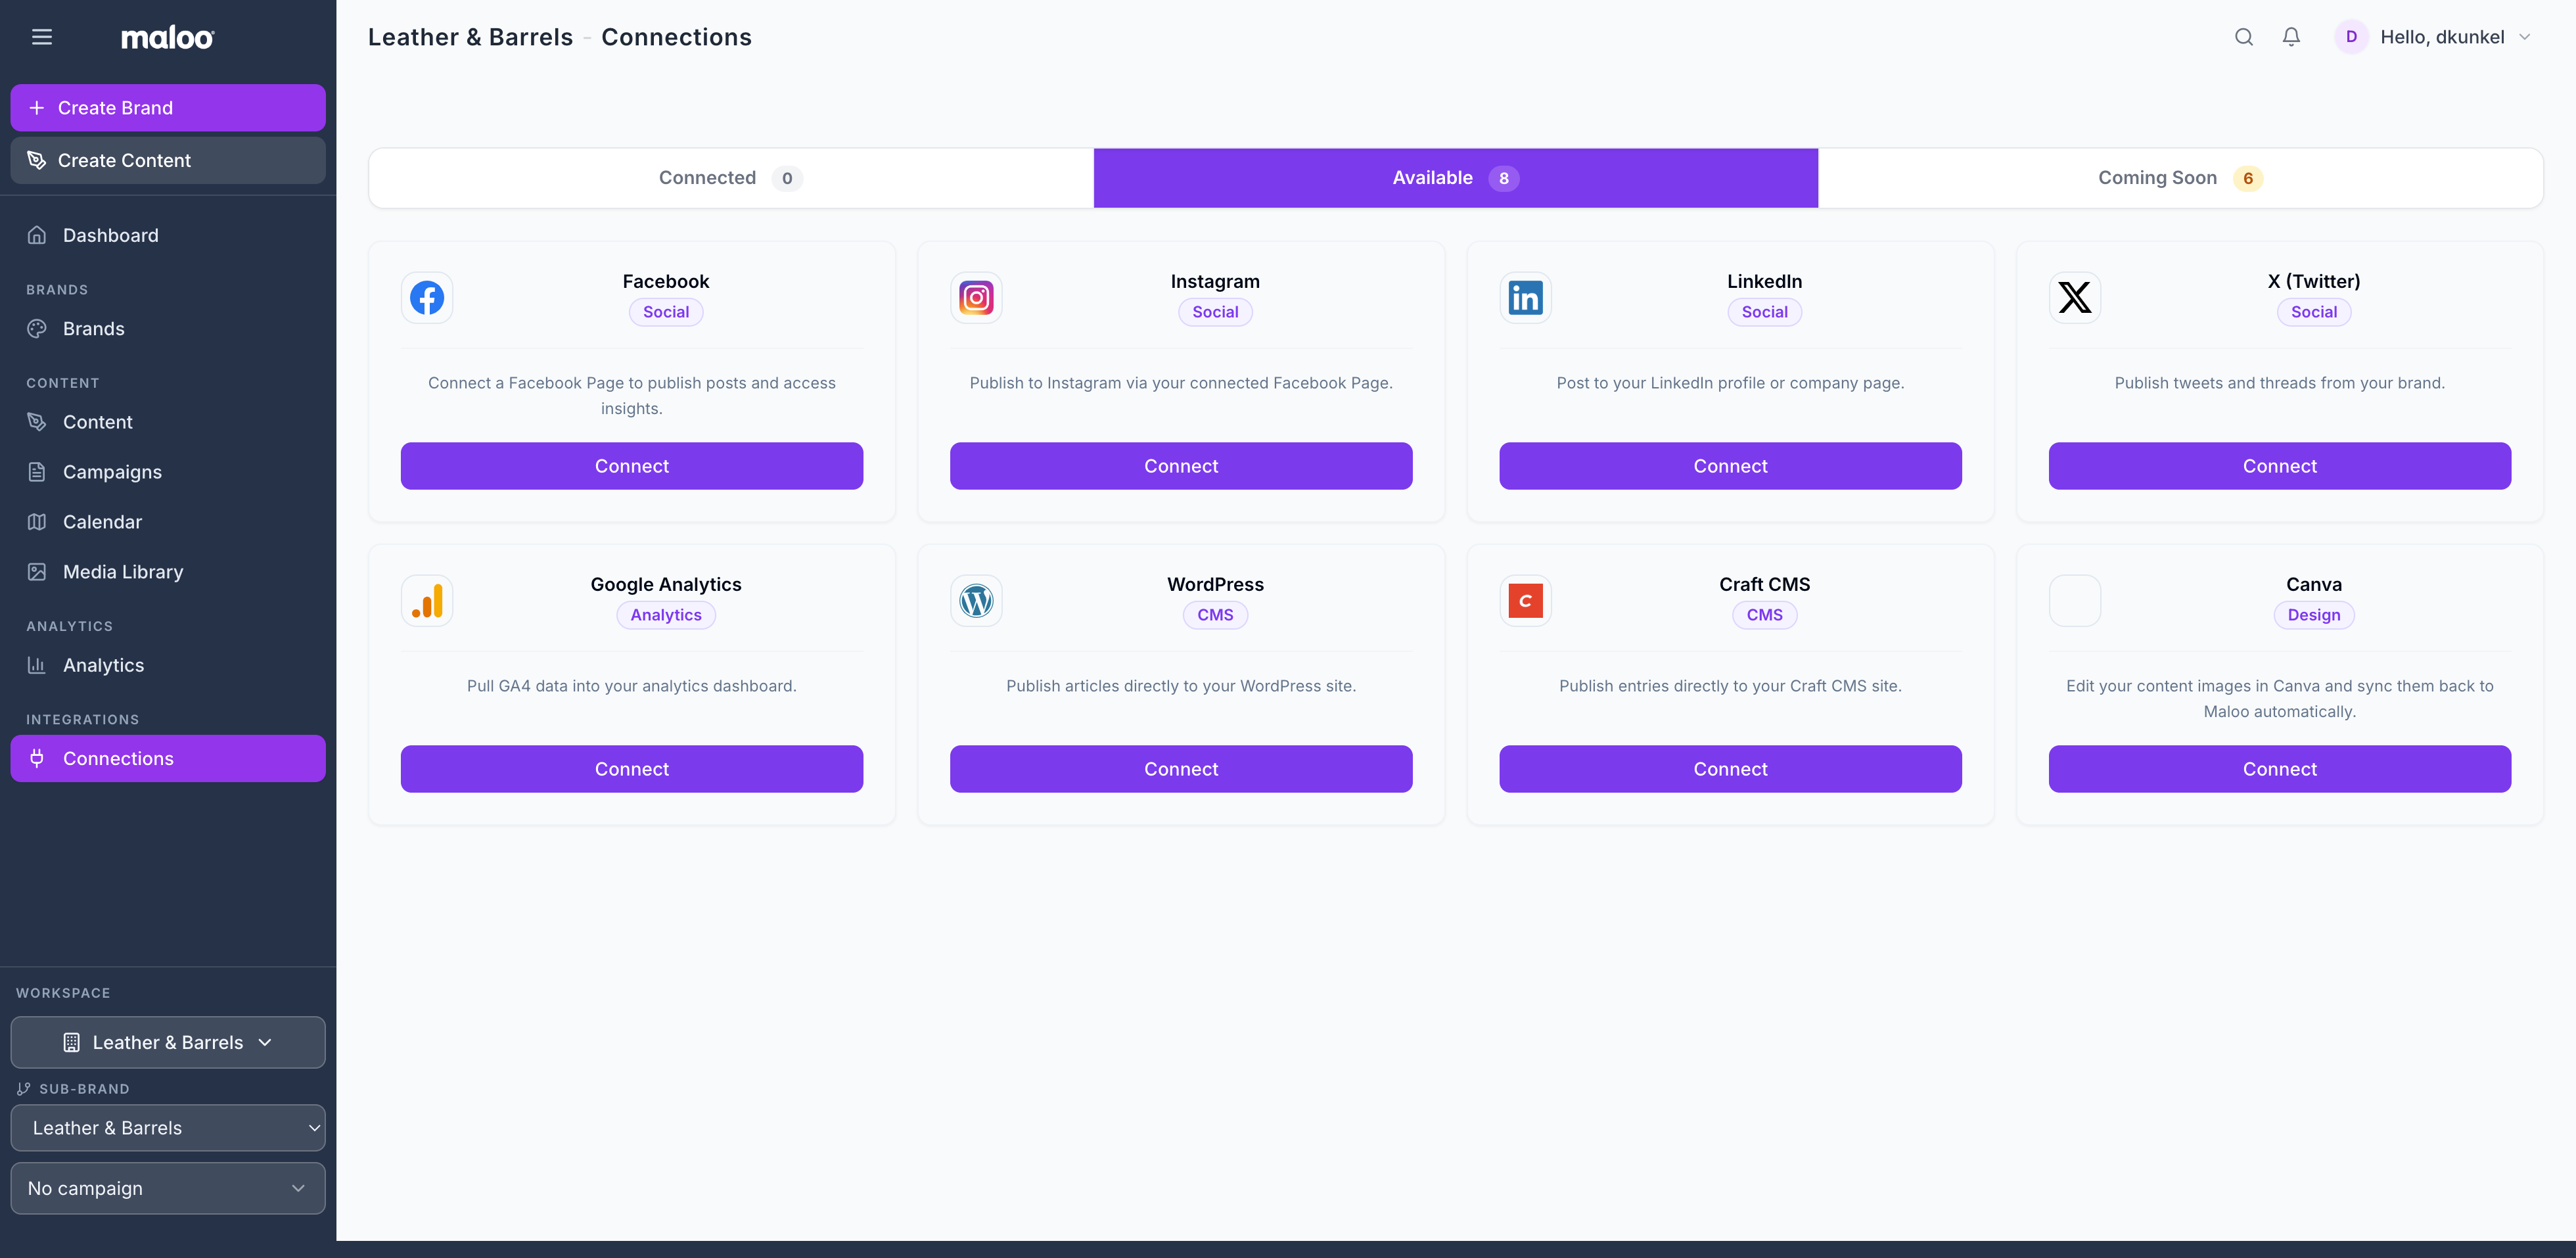
Task: Click the Craft CMS logo icon
Action: [1525, 601]
